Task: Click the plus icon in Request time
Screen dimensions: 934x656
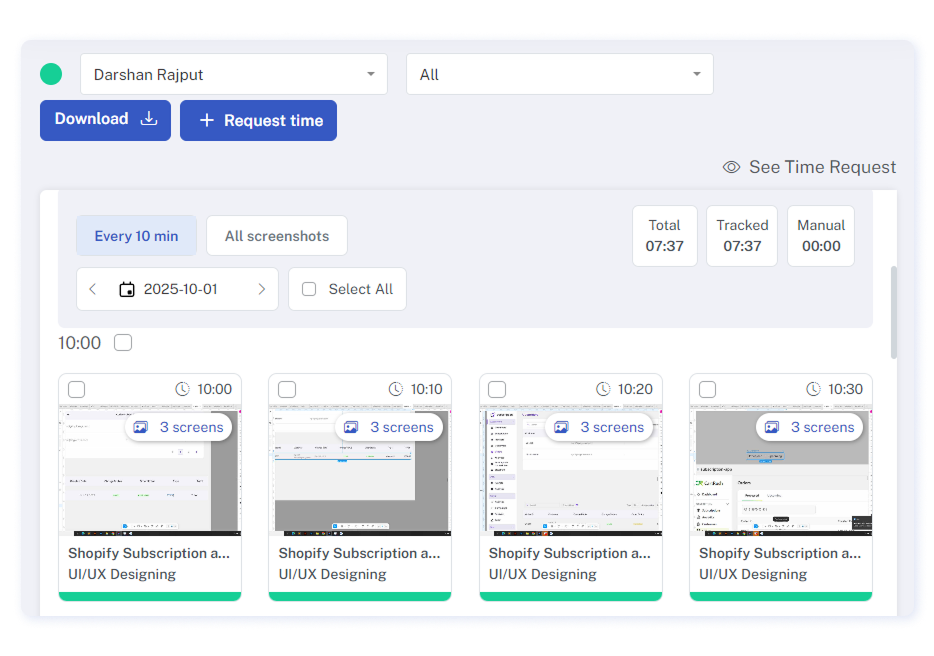Action: [207, 121]
